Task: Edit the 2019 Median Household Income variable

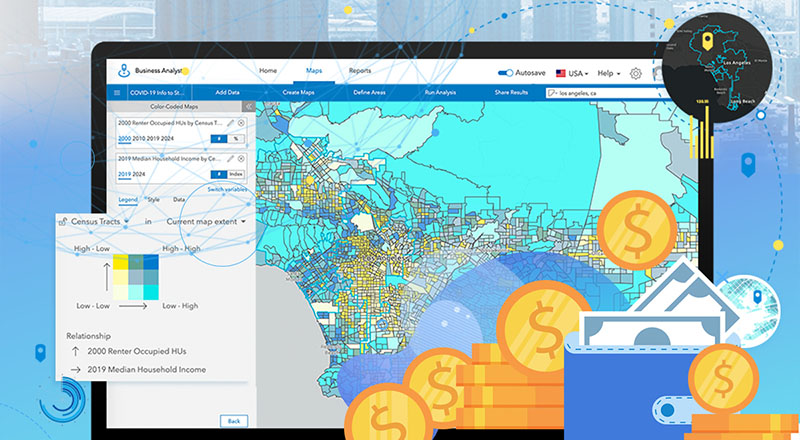Action: click(230, 158)
